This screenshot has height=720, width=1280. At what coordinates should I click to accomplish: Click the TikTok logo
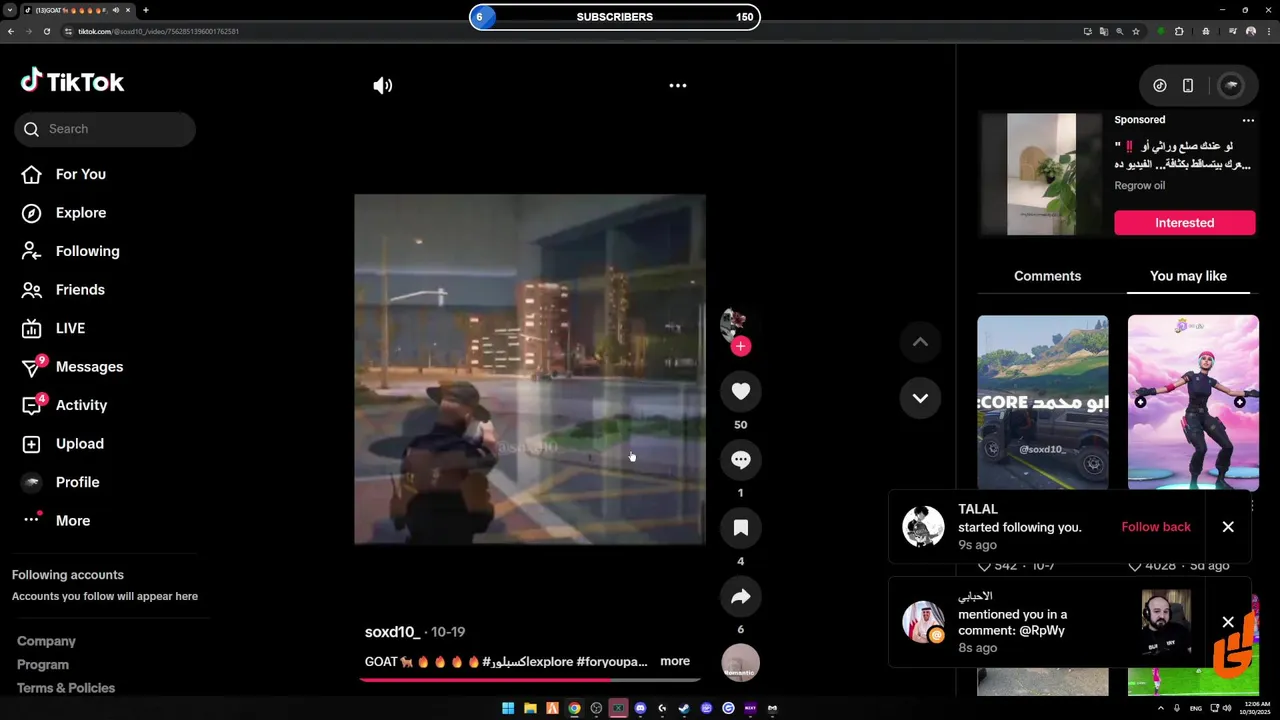click(x=72, y=81)
